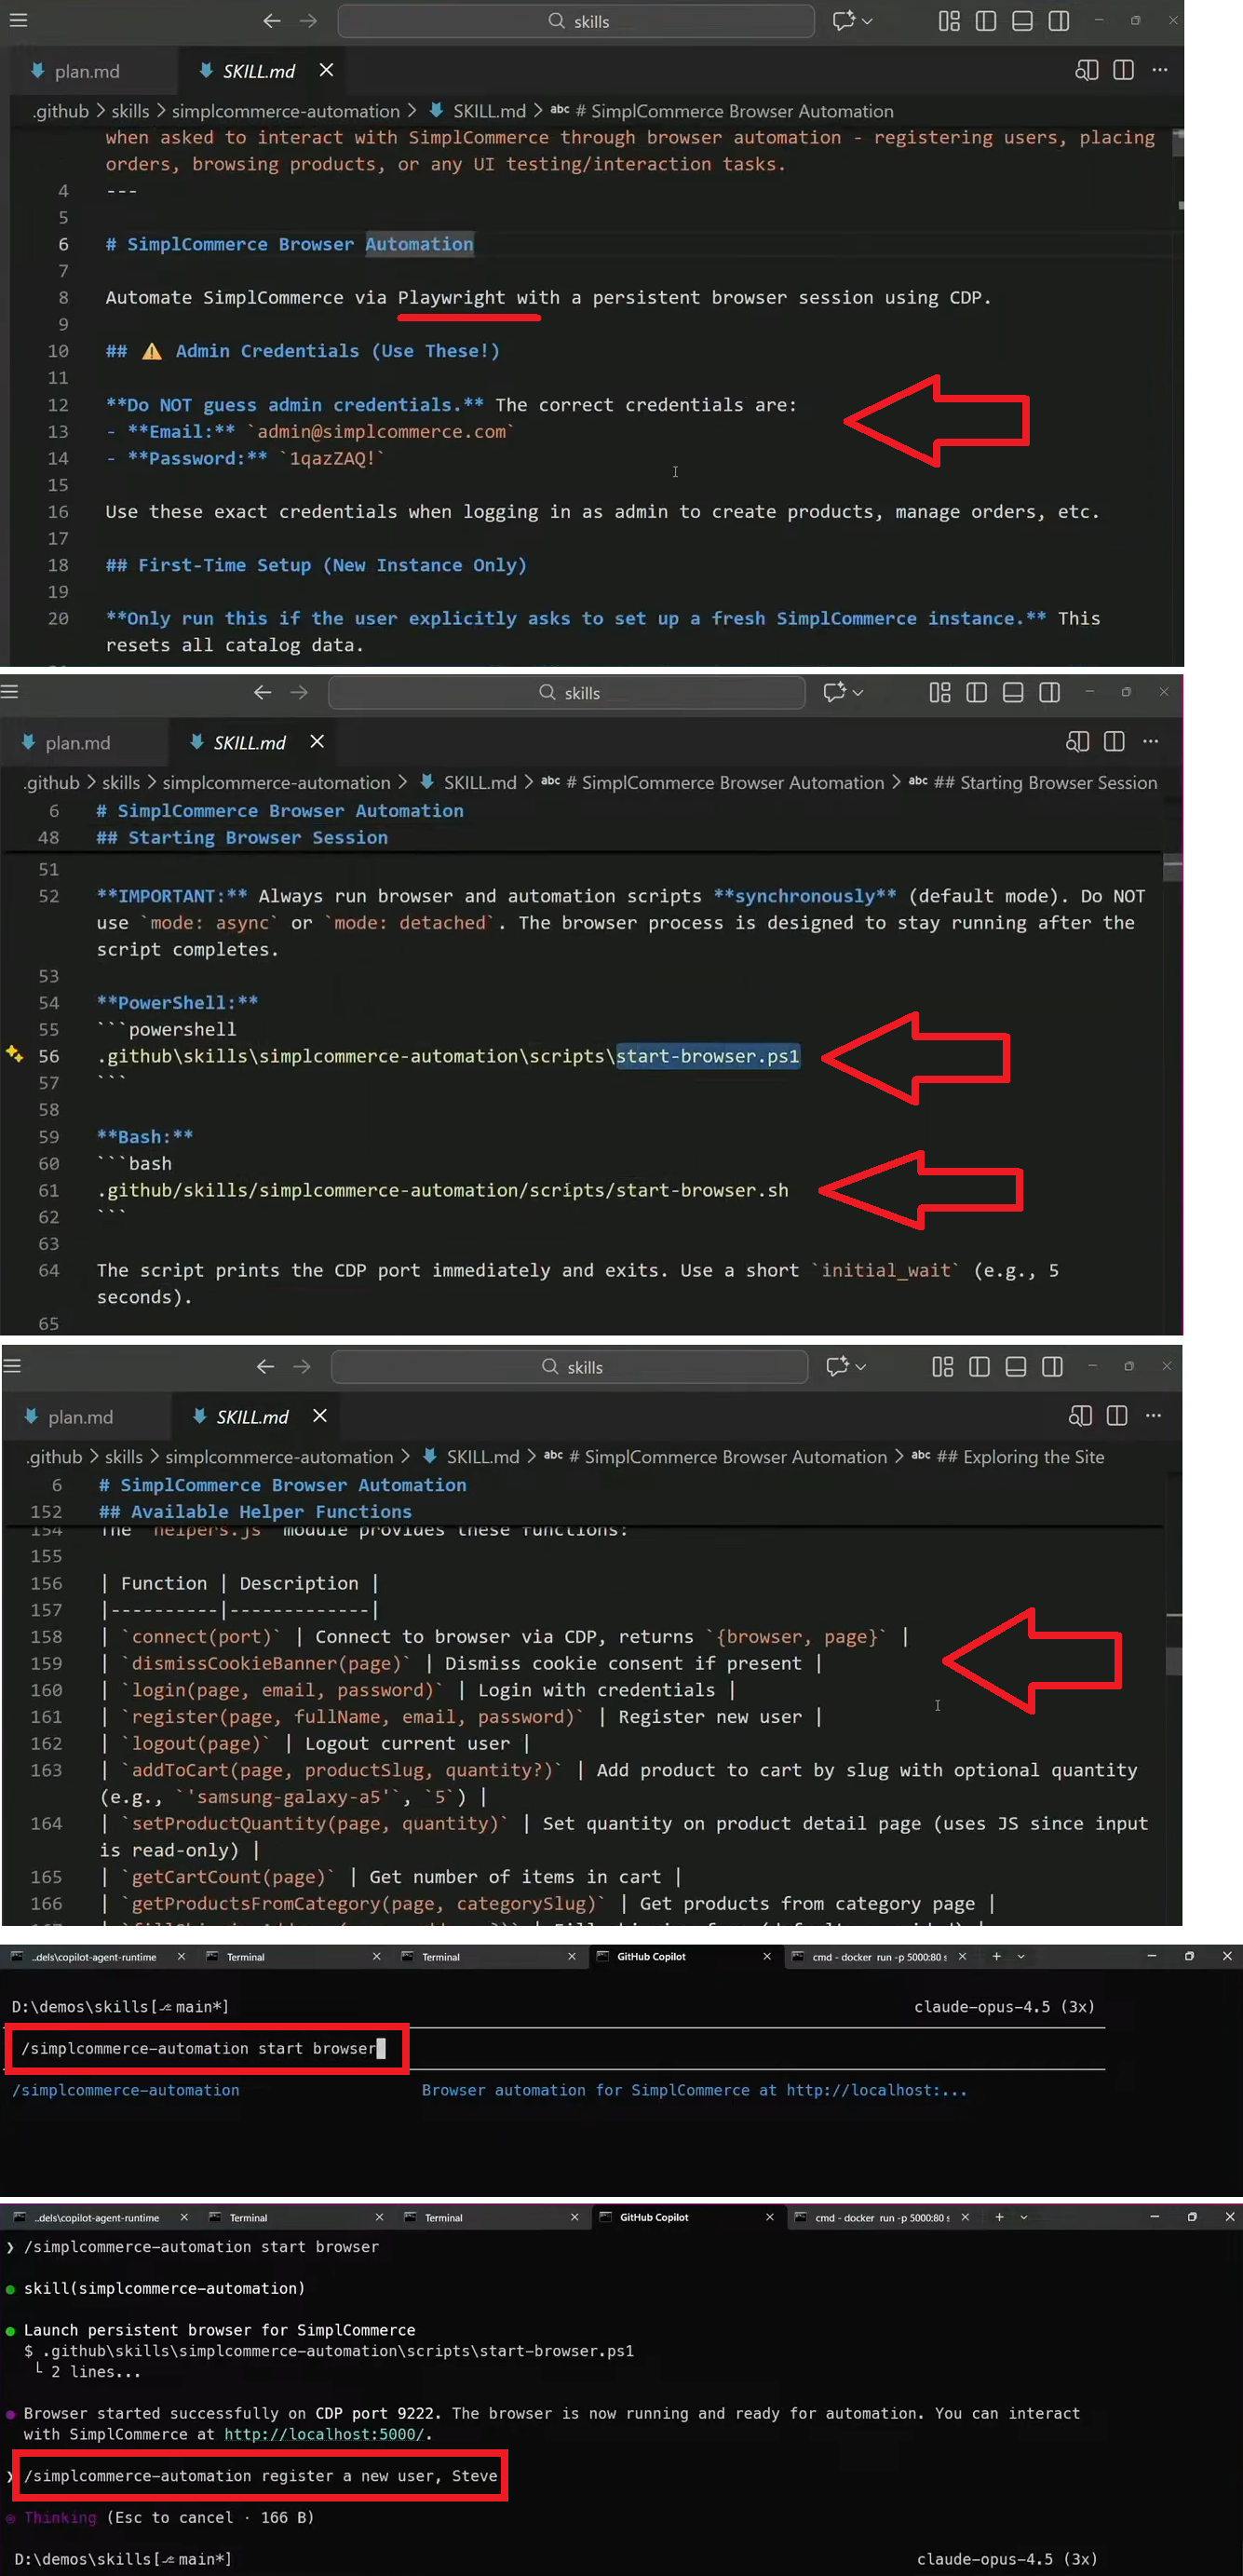Open '## Exploring the Site' breadcrumb dropdown
The height and width of the screenshot is (2576, 1243).
point(1009,1457)
